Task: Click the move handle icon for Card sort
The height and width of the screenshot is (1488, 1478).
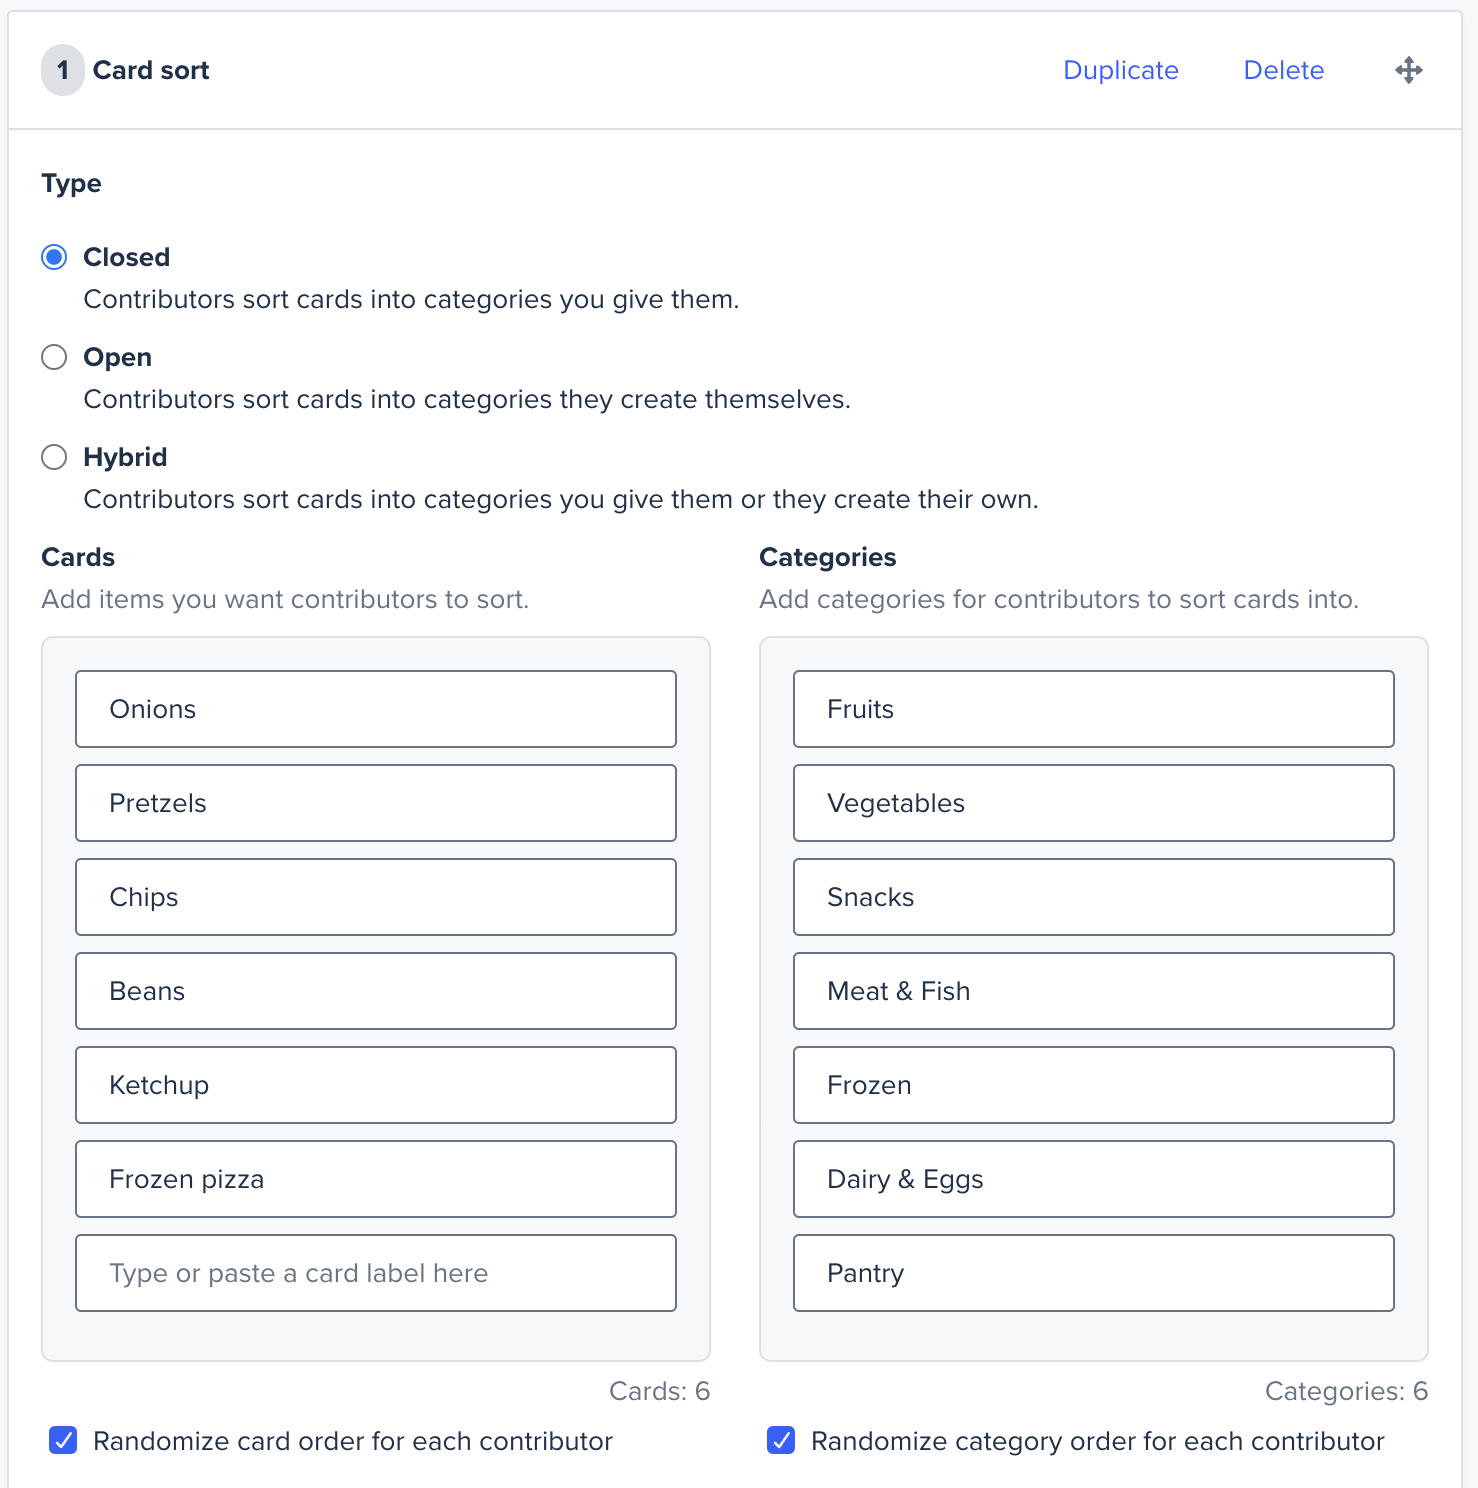Action: (1408, 70)
